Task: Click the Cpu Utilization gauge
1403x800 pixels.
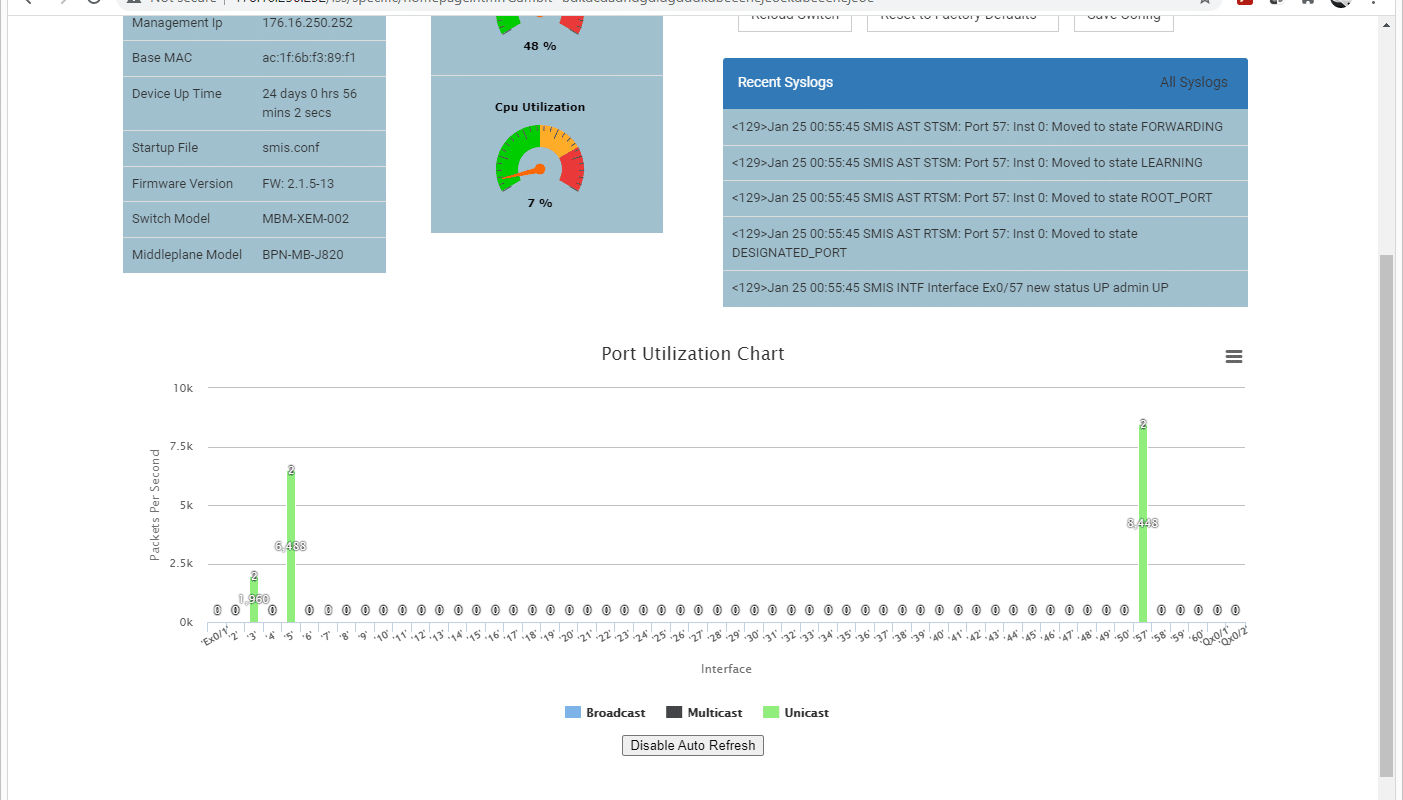Action: 540,157
